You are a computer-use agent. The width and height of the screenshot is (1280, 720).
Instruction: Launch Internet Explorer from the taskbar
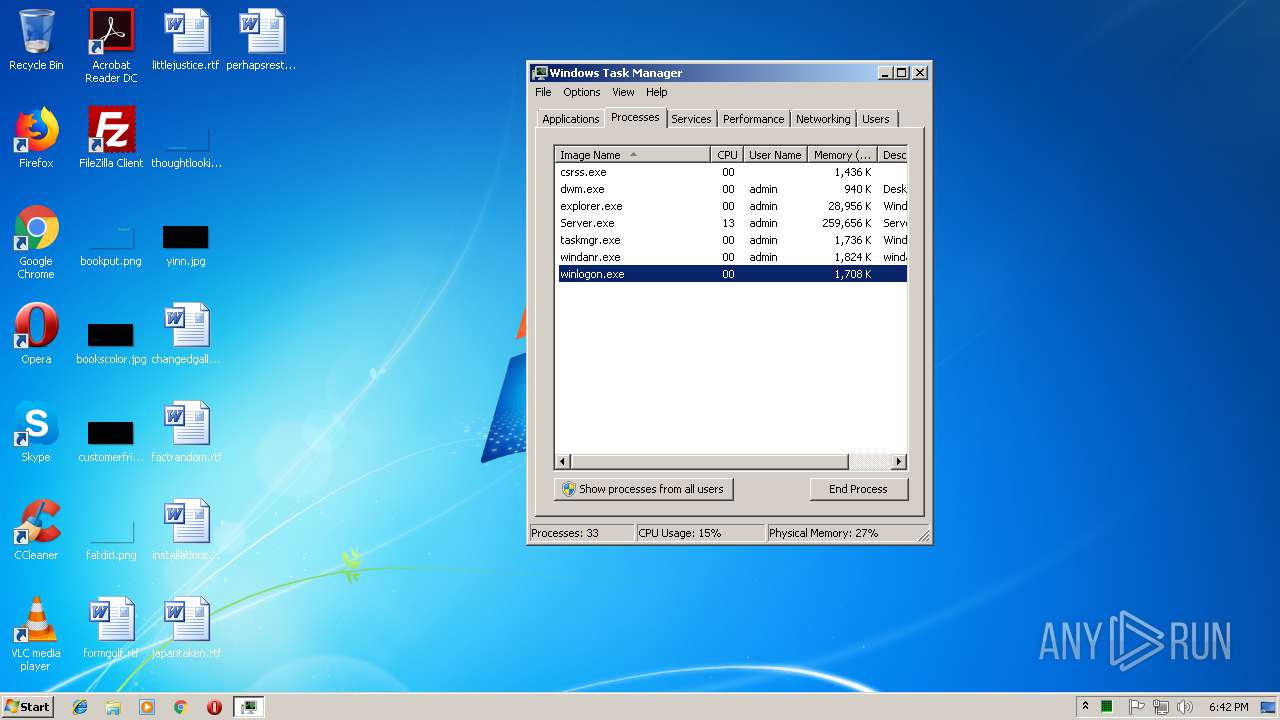click(80, 707)
